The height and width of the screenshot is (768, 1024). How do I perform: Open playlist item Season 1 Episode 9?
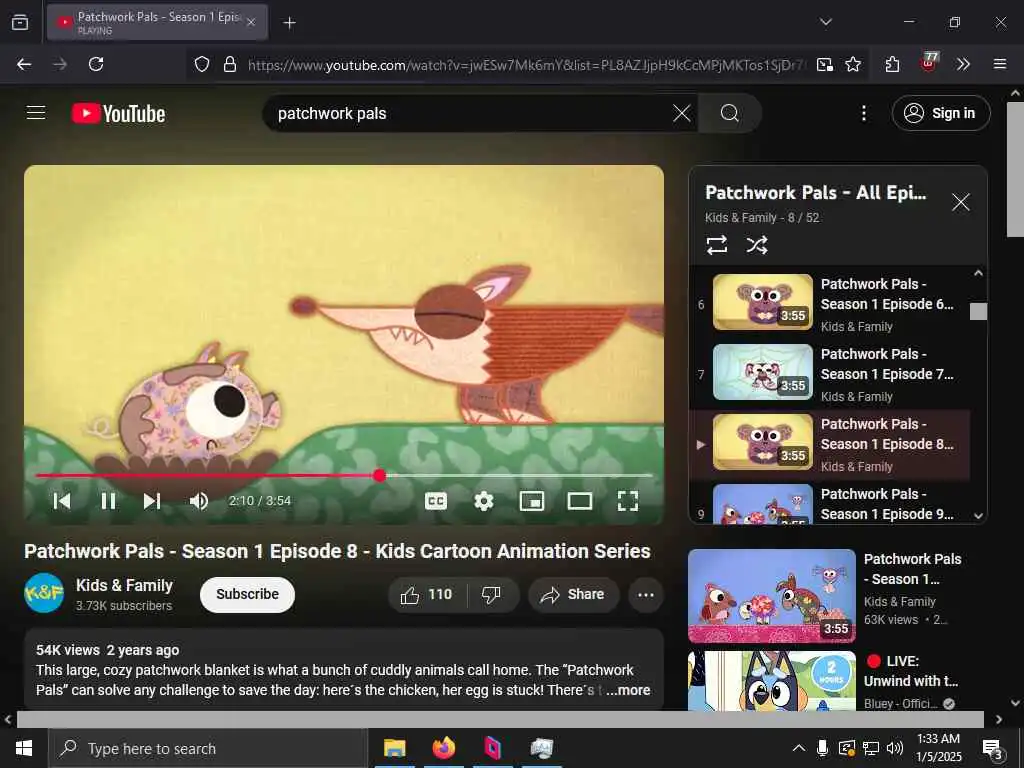tap(830, 504)
